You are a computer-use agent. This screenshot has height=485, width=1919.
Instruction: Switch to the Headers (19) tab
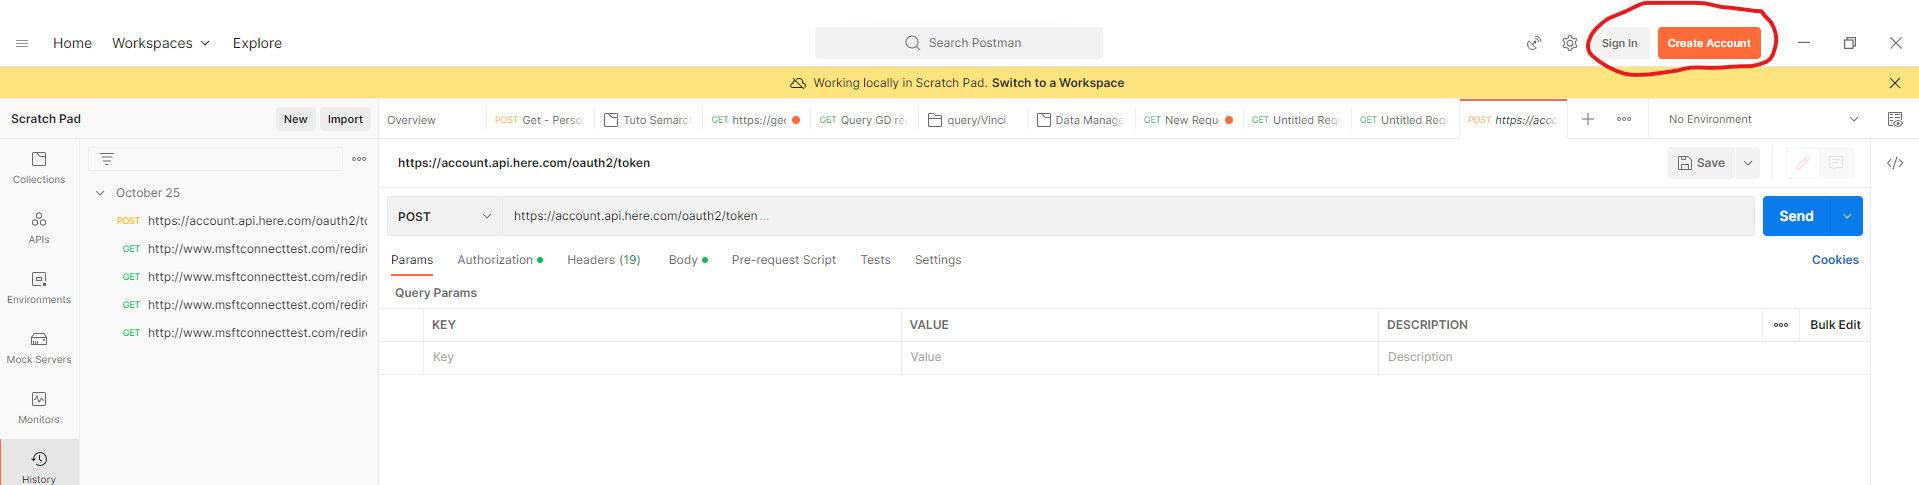click(x=604, y=260)
